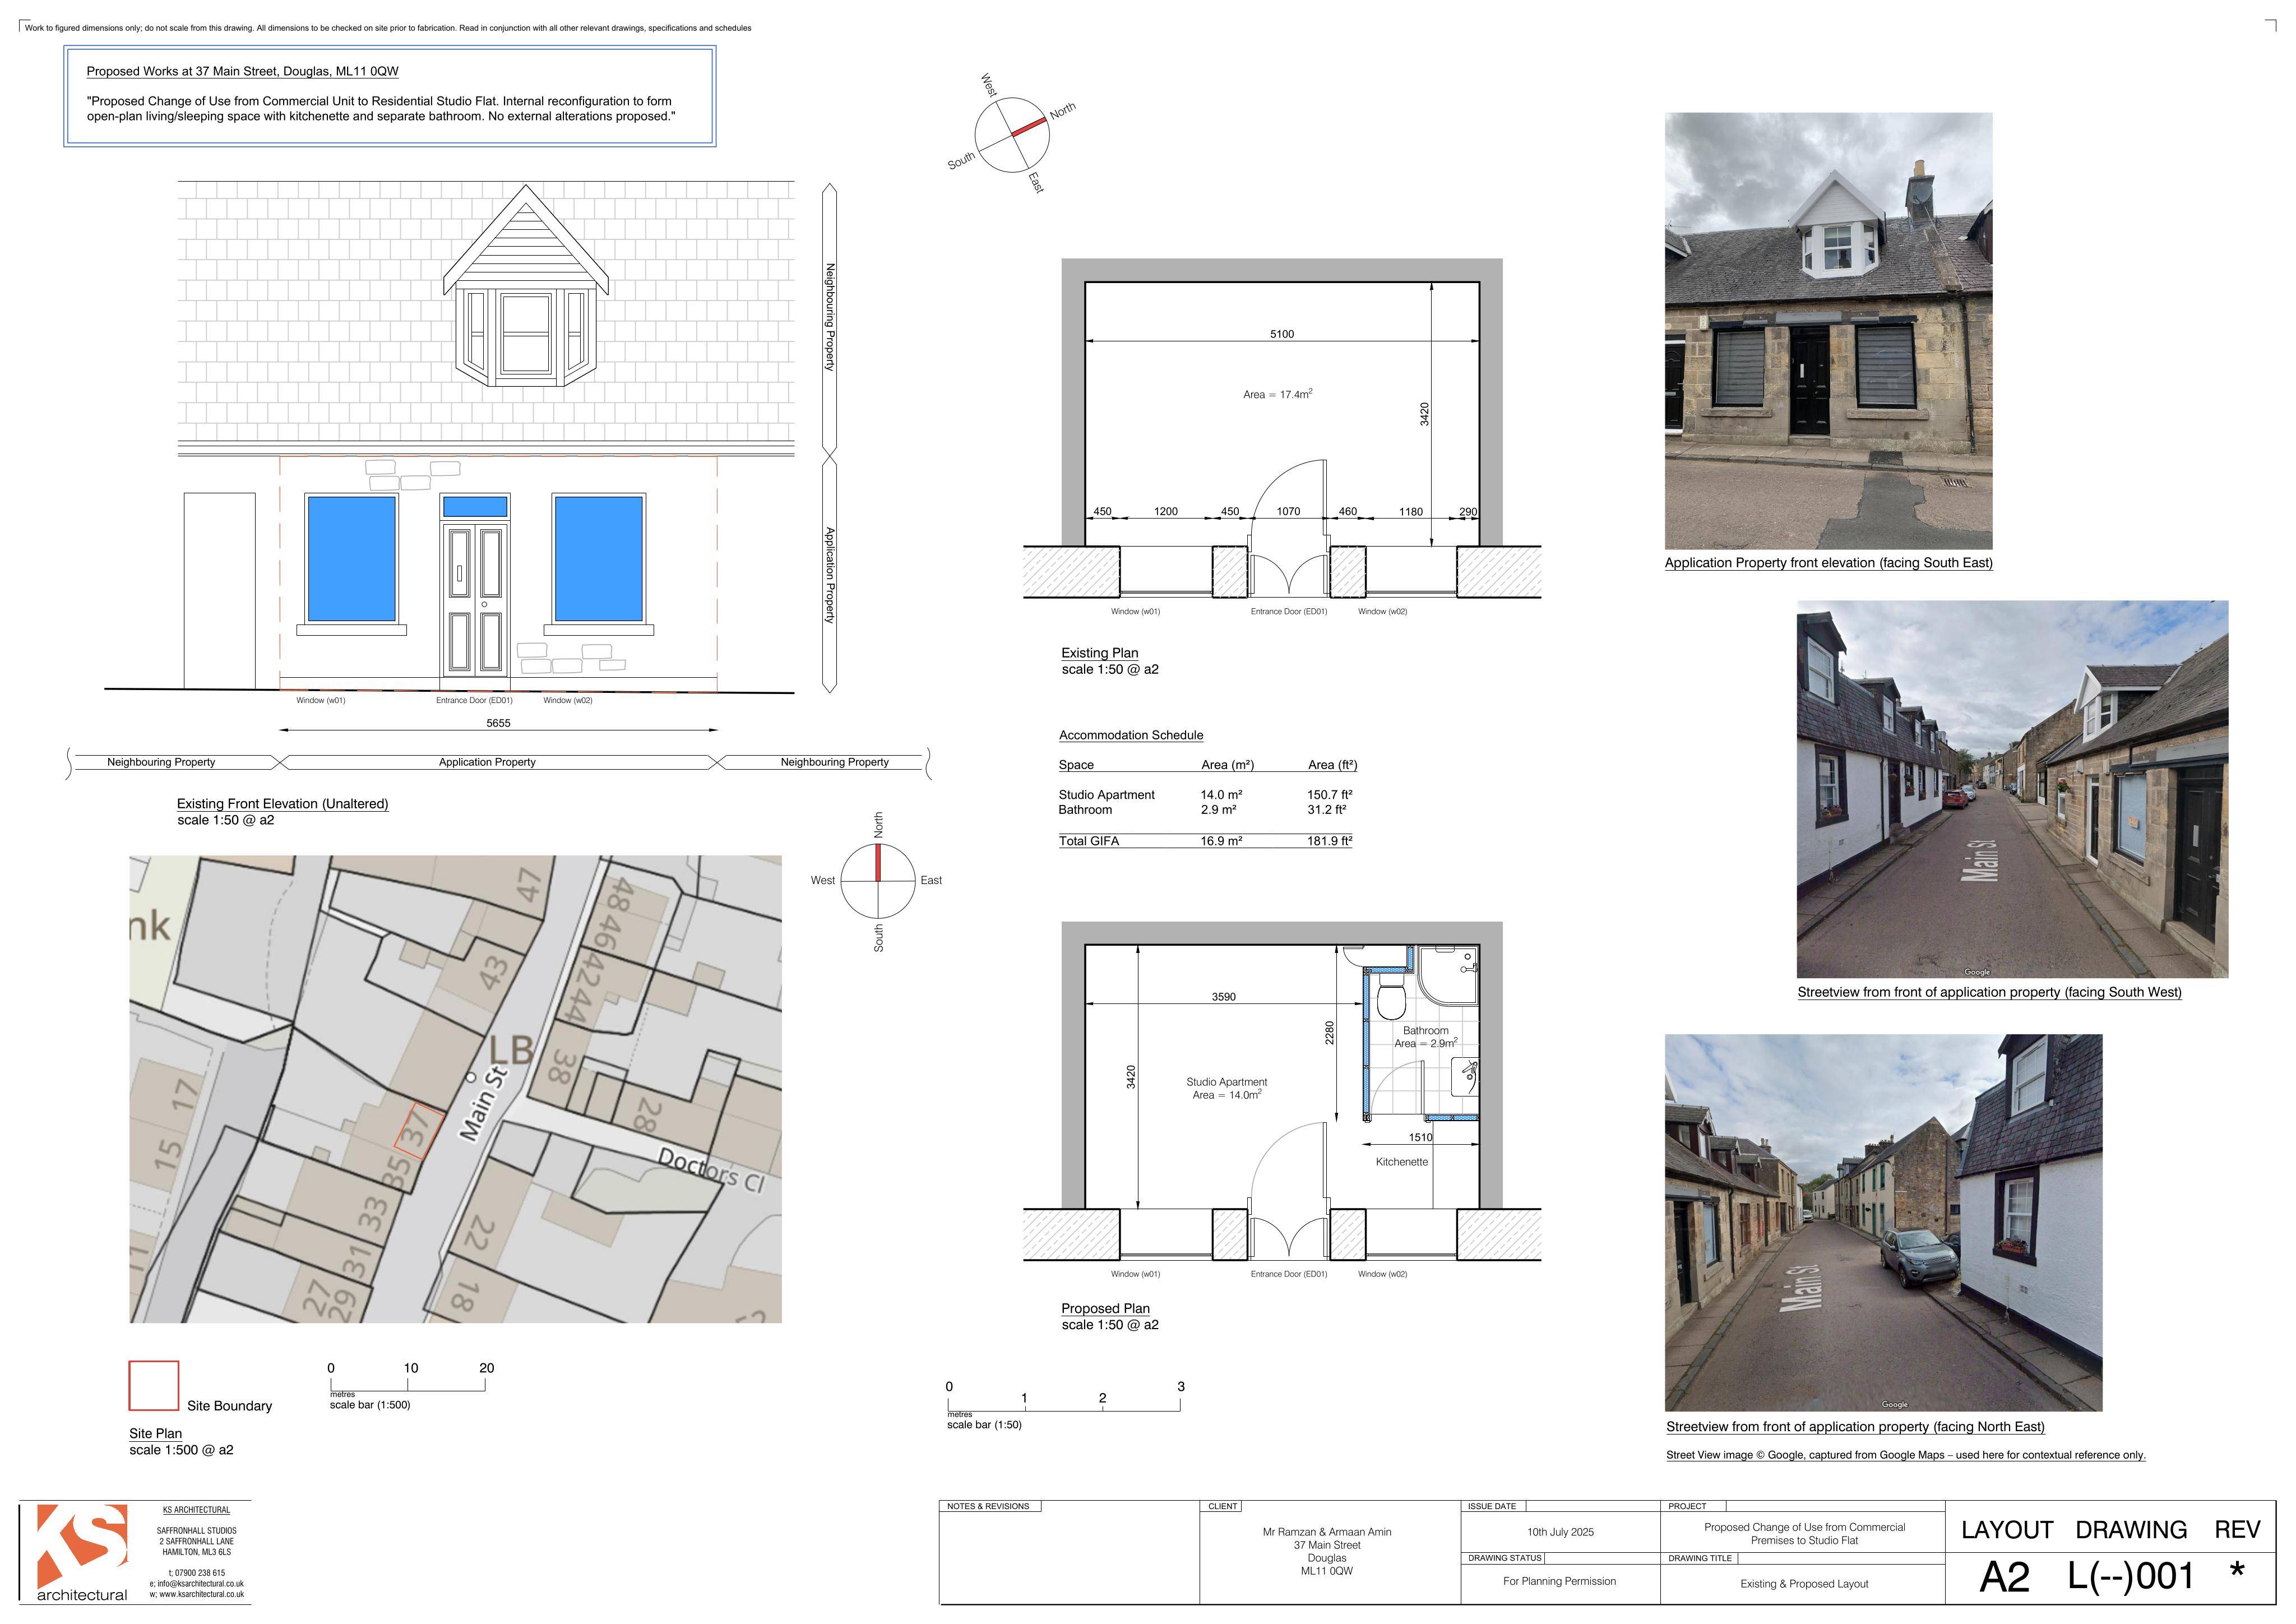Click the 'Accommodation Schedule' heading
This screenshot has width=2296, height=1624.
point(1131,735)
